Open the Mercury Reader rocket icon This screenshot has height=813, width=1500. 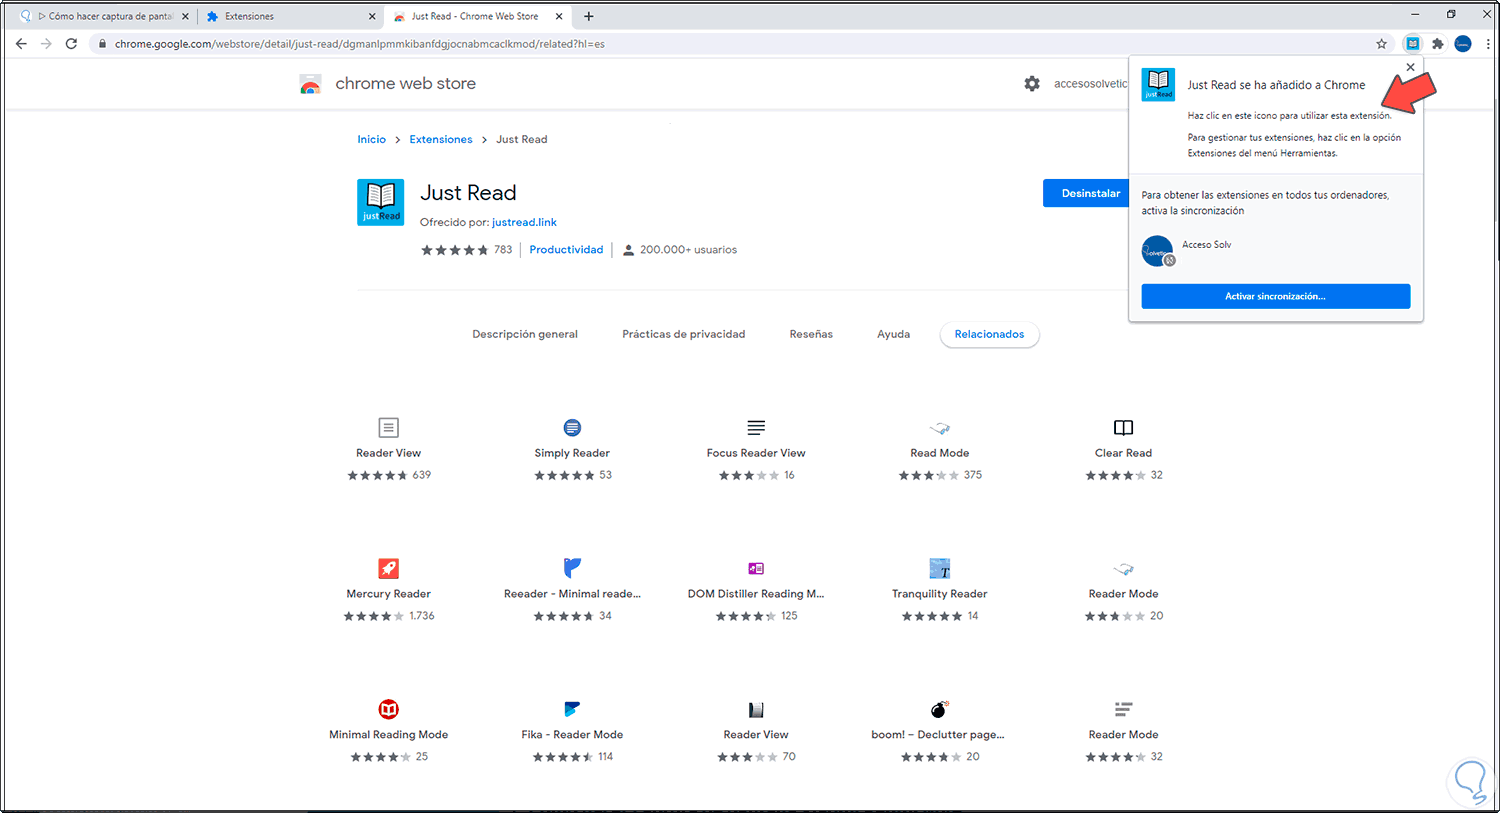pyautogui.click(x=389, y=568)
